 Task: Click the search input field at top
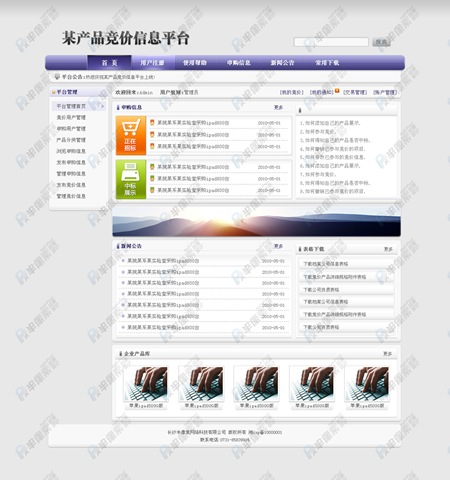click(x=331, y=42)
